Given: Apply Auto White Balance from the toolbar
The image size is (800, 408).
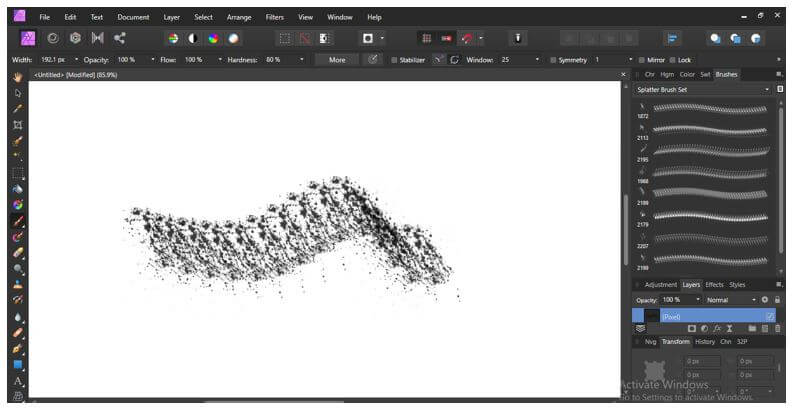Looking at the screenshot, I should [233, 38].
